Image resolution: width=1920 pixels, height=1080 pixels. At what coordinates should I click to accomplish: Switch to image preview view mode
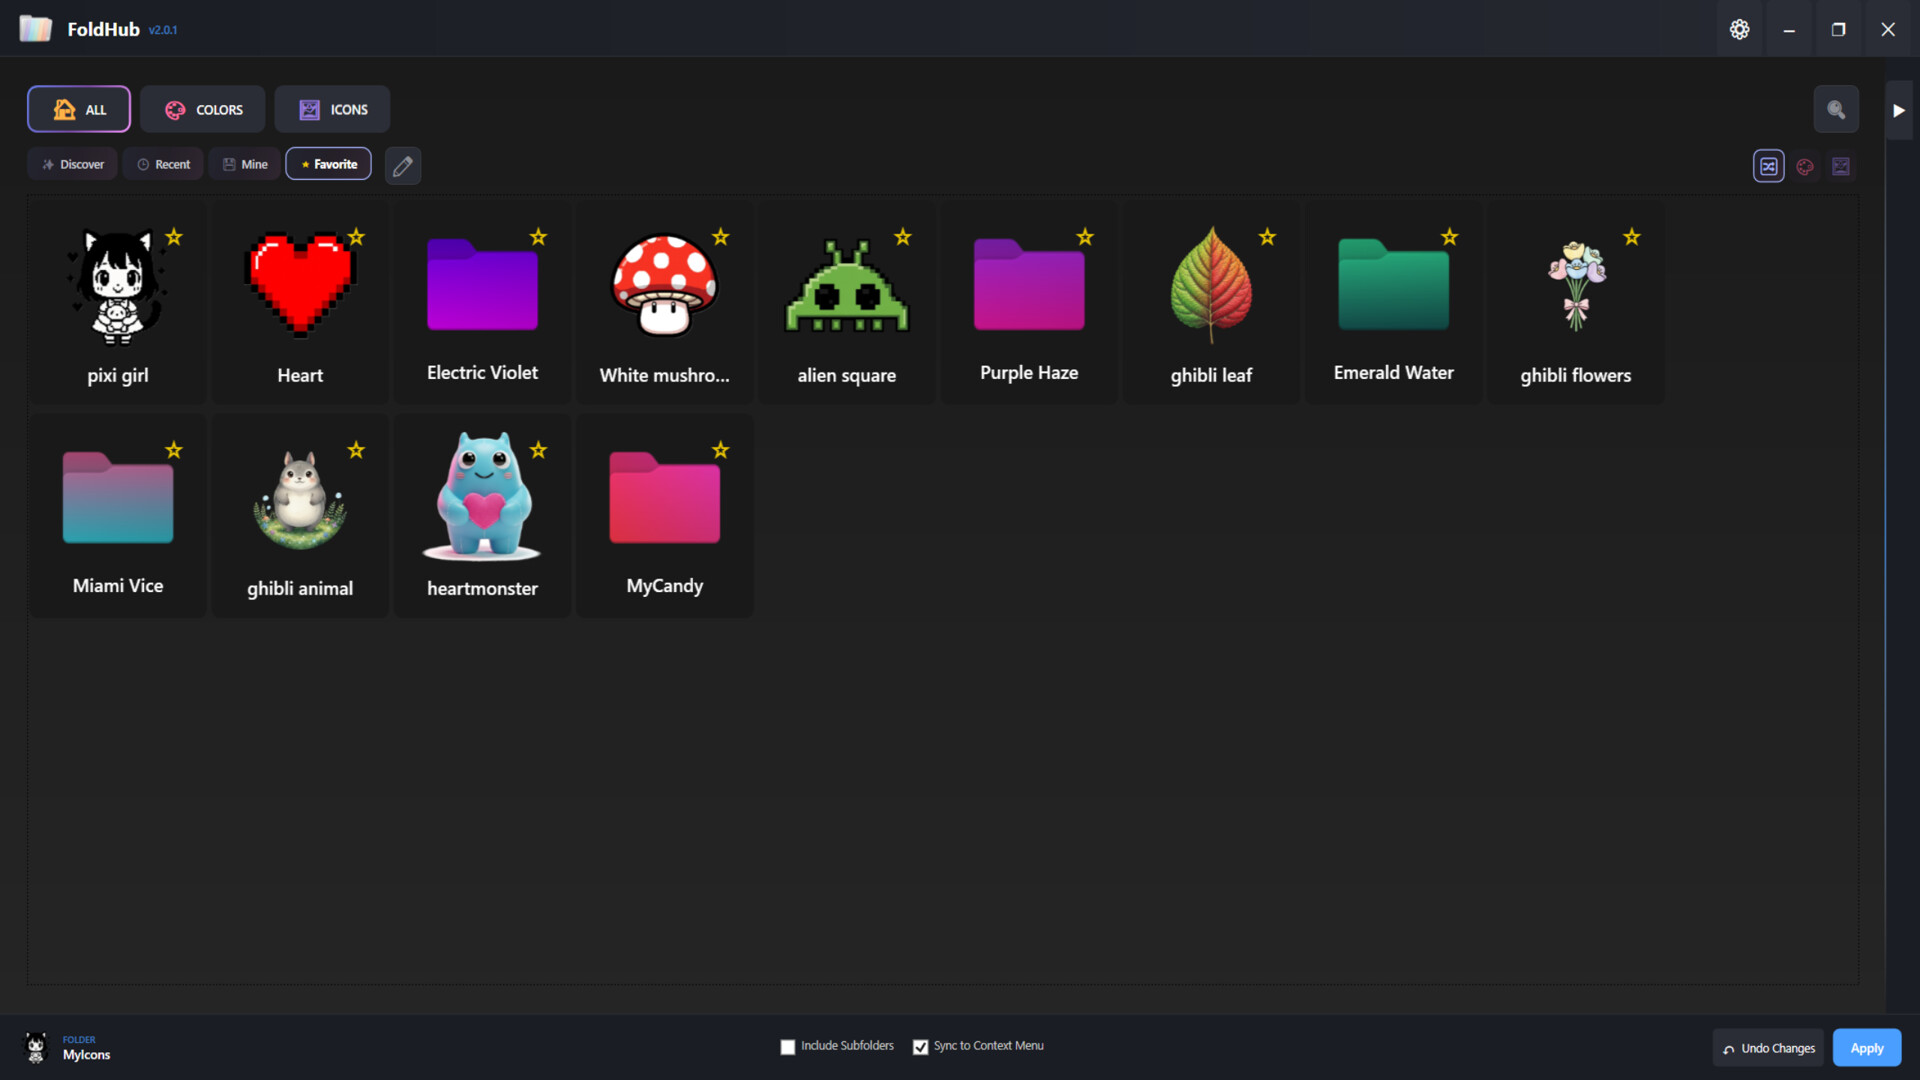[x=1841, y=166]
